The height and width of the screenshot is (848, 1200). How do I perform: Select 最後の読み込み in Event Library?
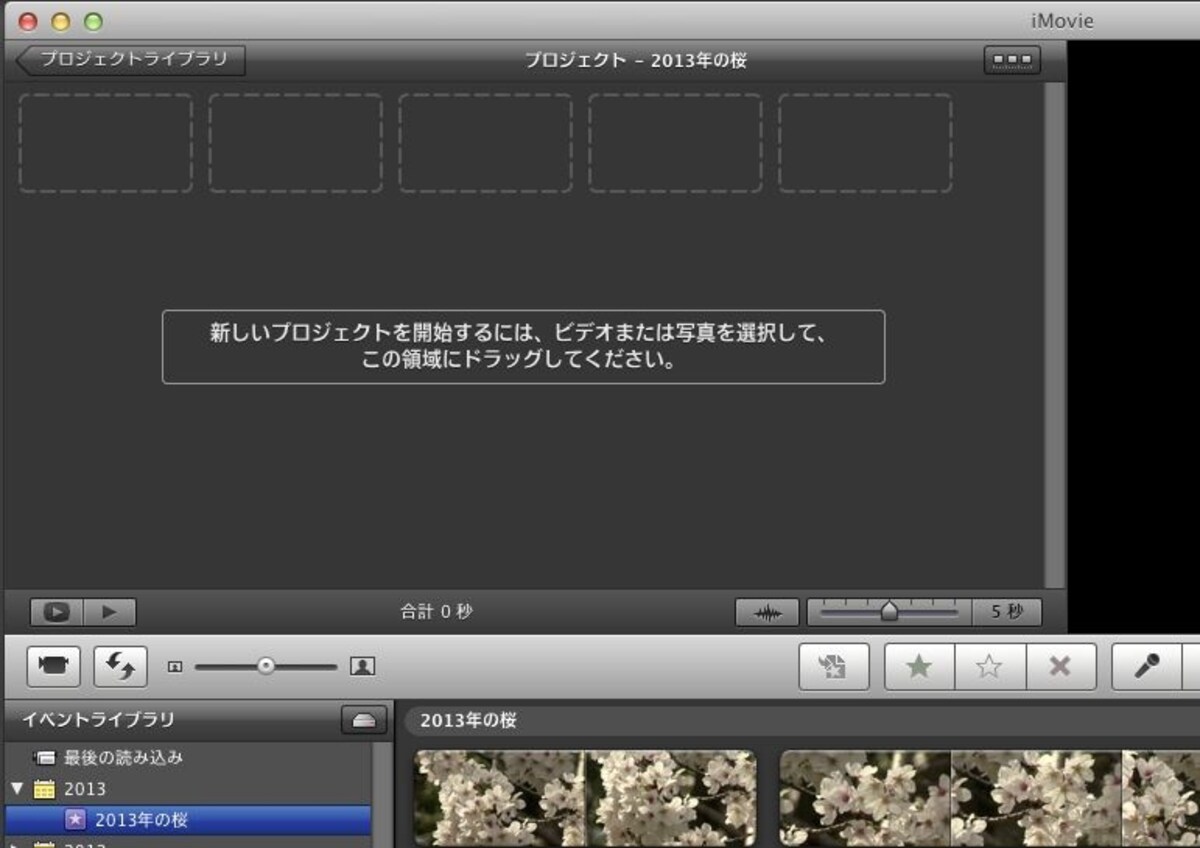click(x=123, y=758)
